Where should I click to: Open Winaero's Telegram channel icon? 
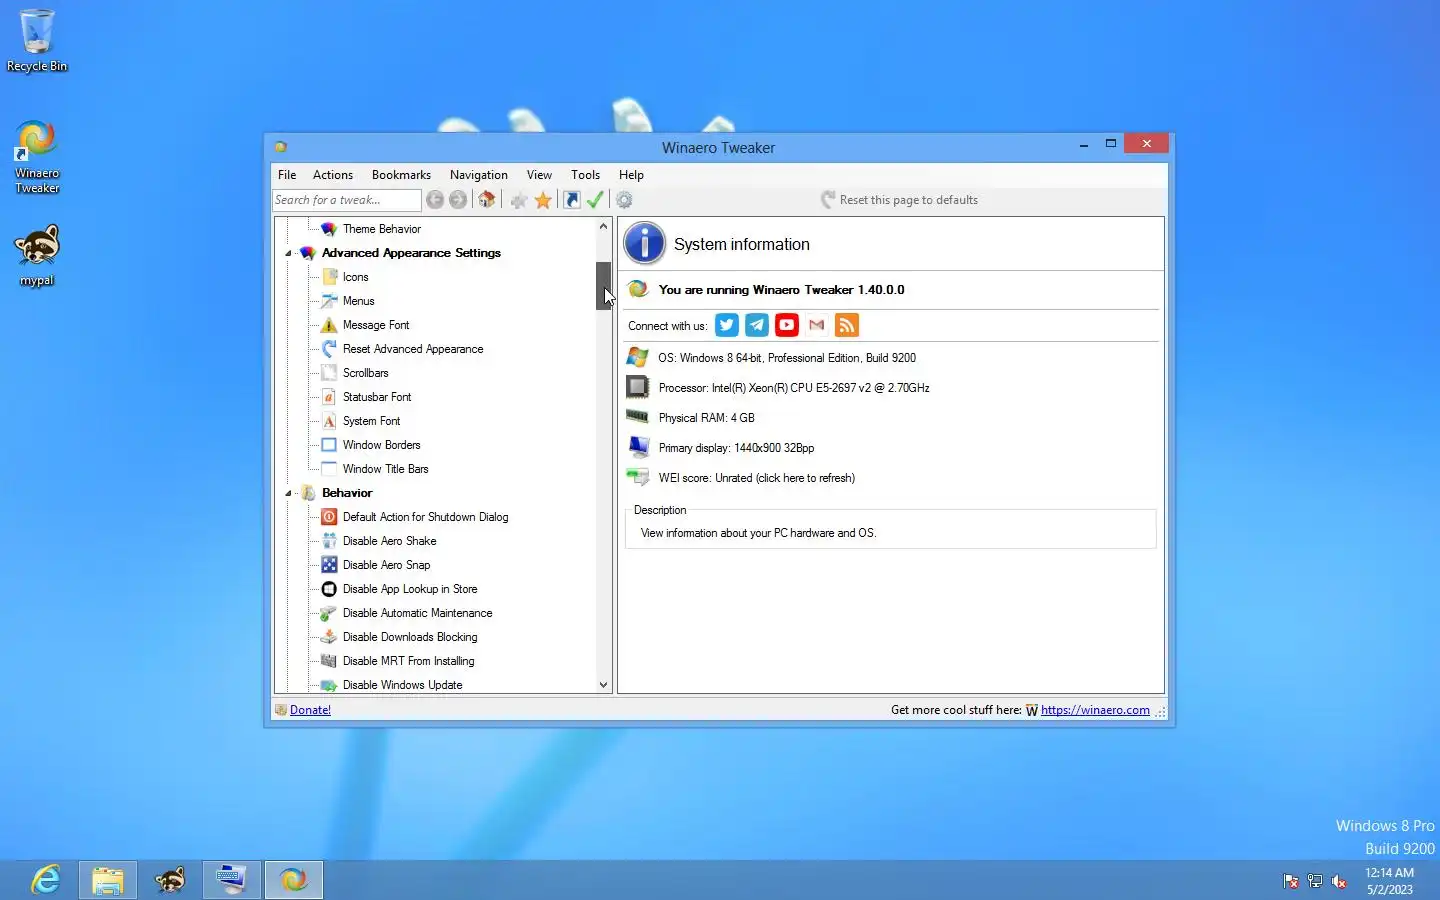pos(757,325)
